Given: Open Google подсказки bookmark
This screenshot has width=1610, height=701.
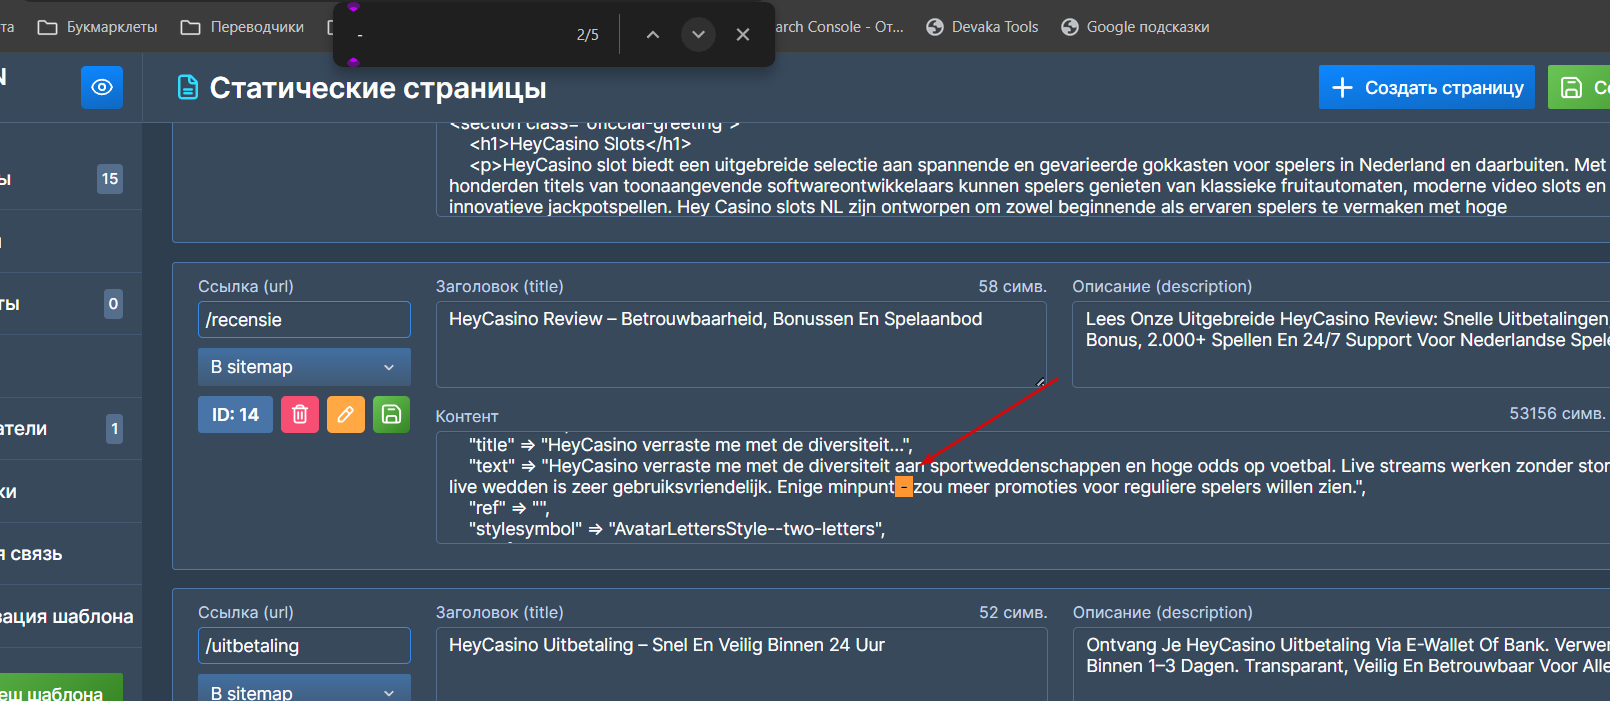Looking at the screenshot, I should (x=1135, y=27).
